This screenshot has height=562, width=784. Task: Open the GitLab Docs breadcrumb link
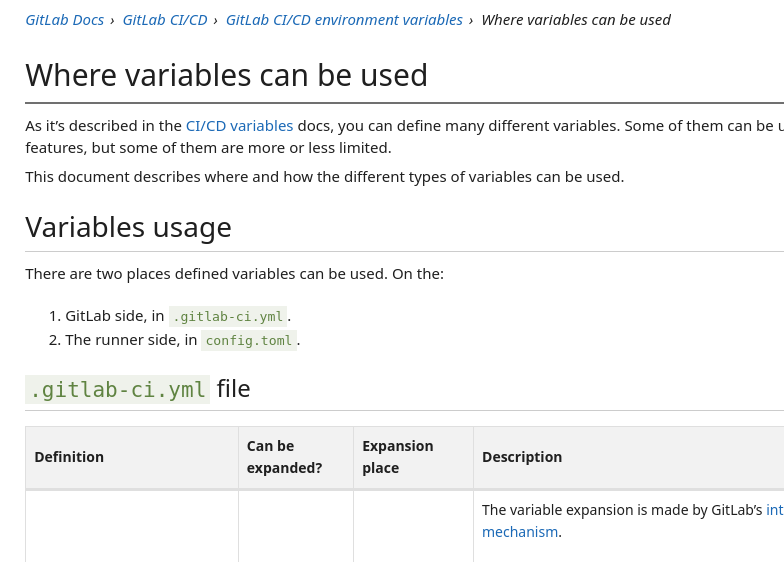[64, 20]
